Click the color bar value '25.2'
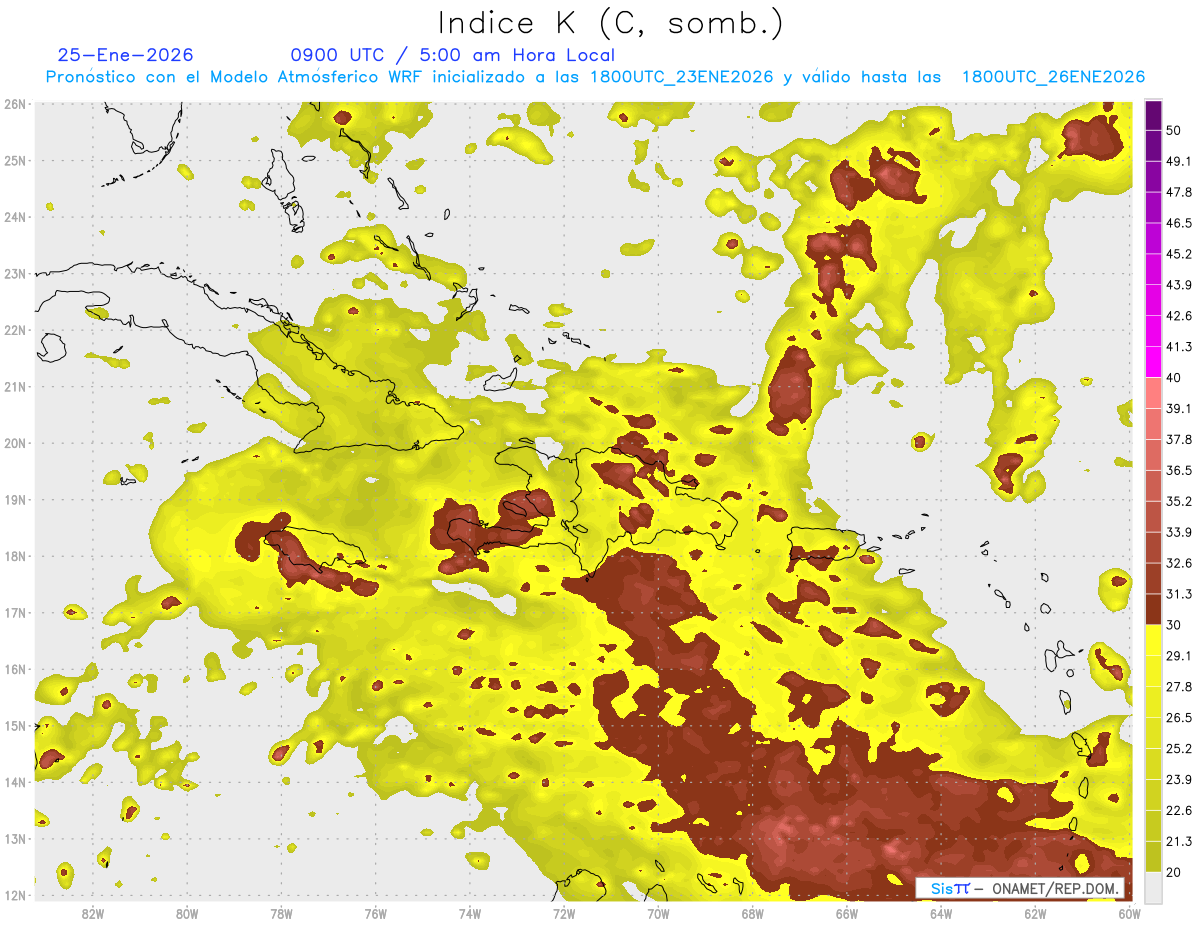 (x=1178, y=749)
